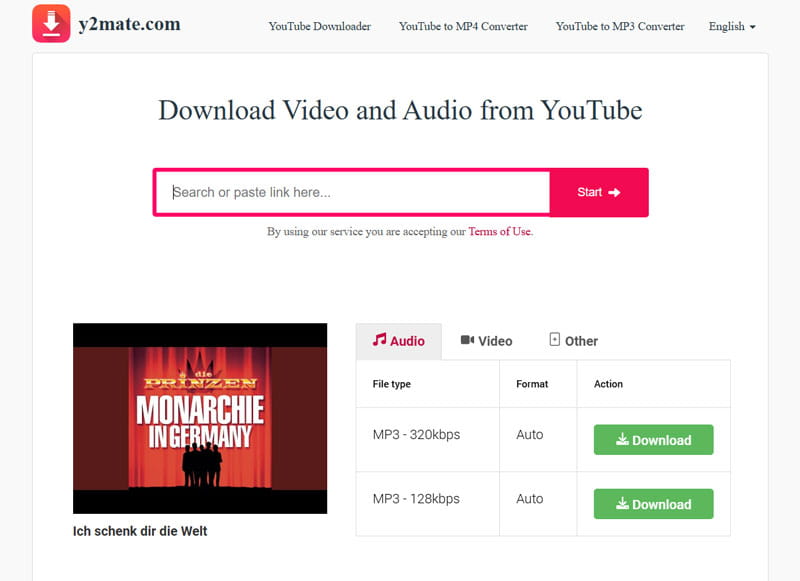This screenshot has height=581, width=800.
Task: Open the Terms of Use link
Action: (499, 231)
